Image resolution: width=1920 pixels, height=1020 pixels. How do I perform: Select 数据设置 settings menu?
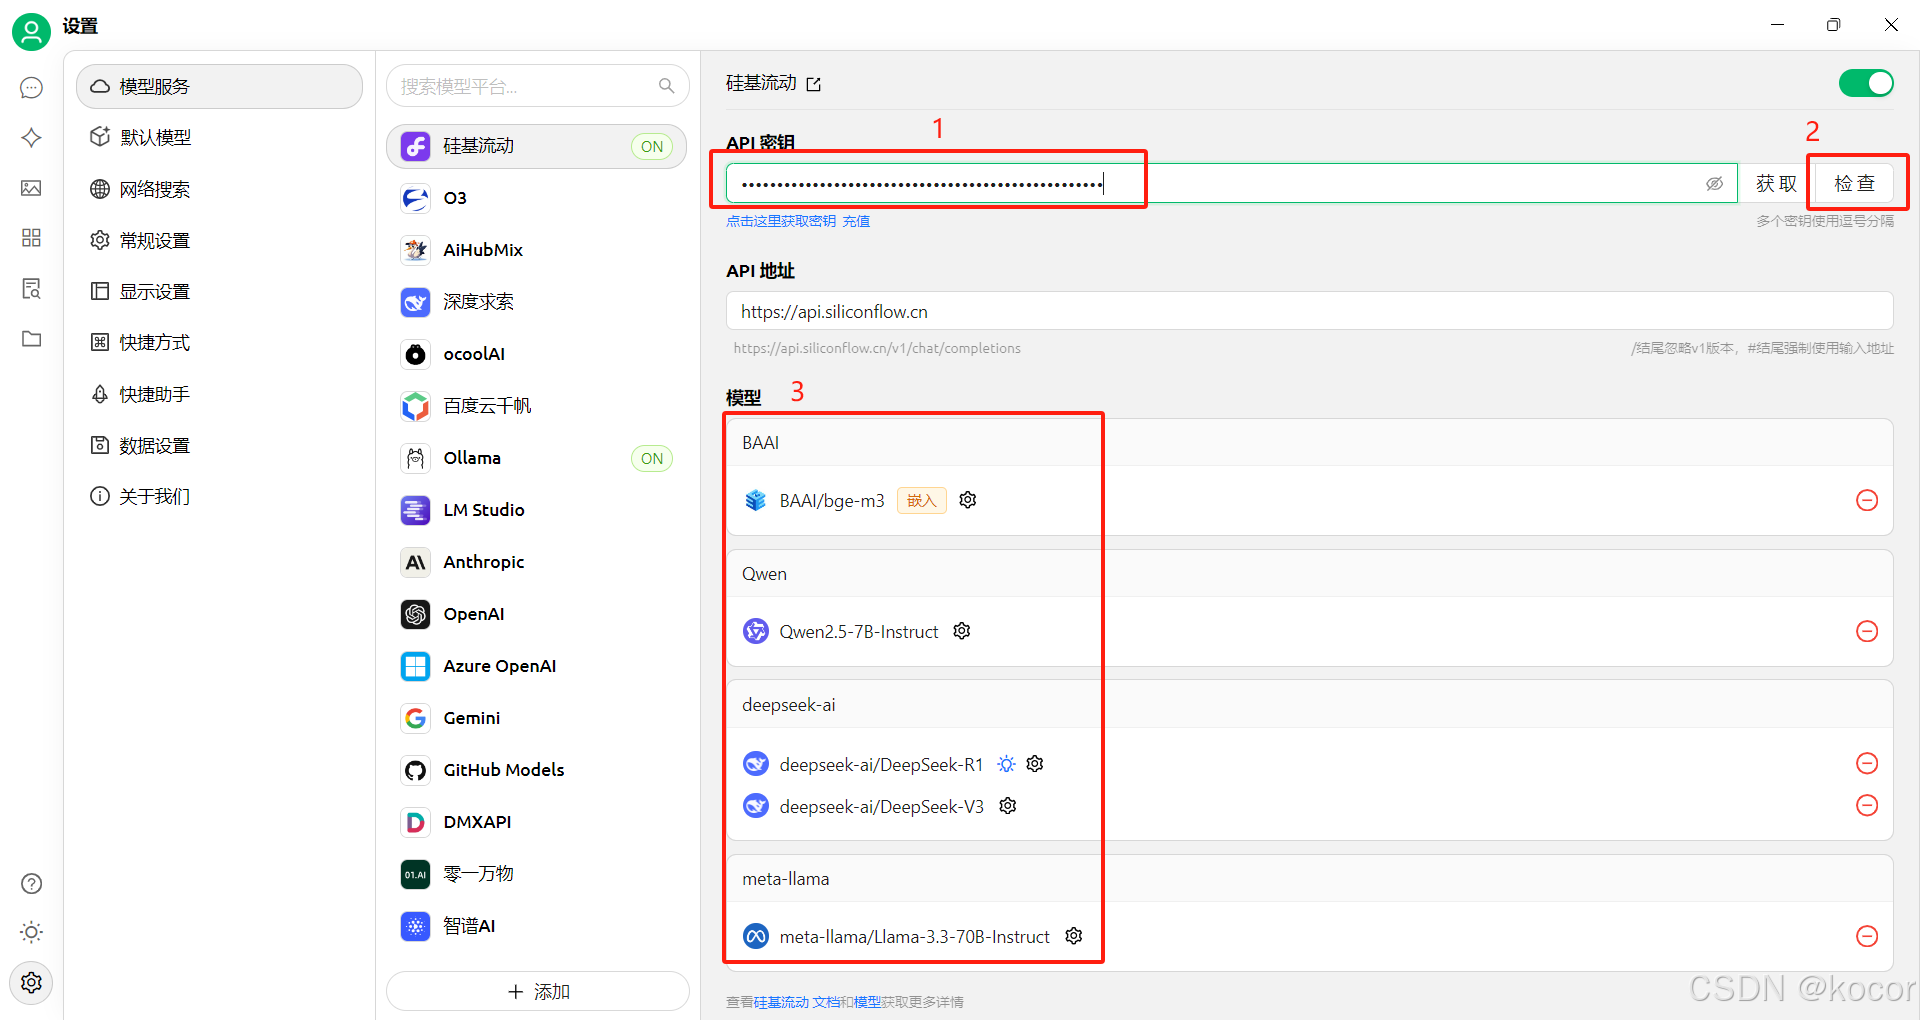coord(219,445)
